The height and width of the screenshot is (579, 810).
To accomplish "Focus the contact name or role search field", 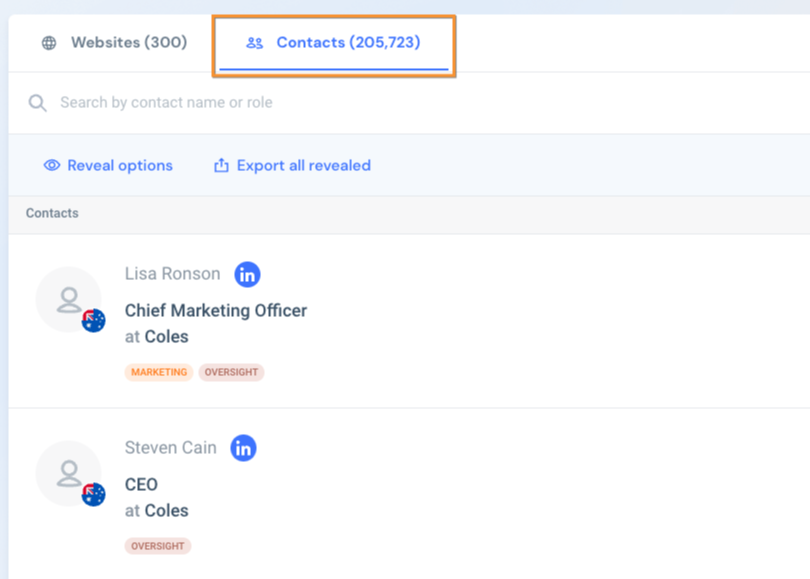I will pos(300,103).
